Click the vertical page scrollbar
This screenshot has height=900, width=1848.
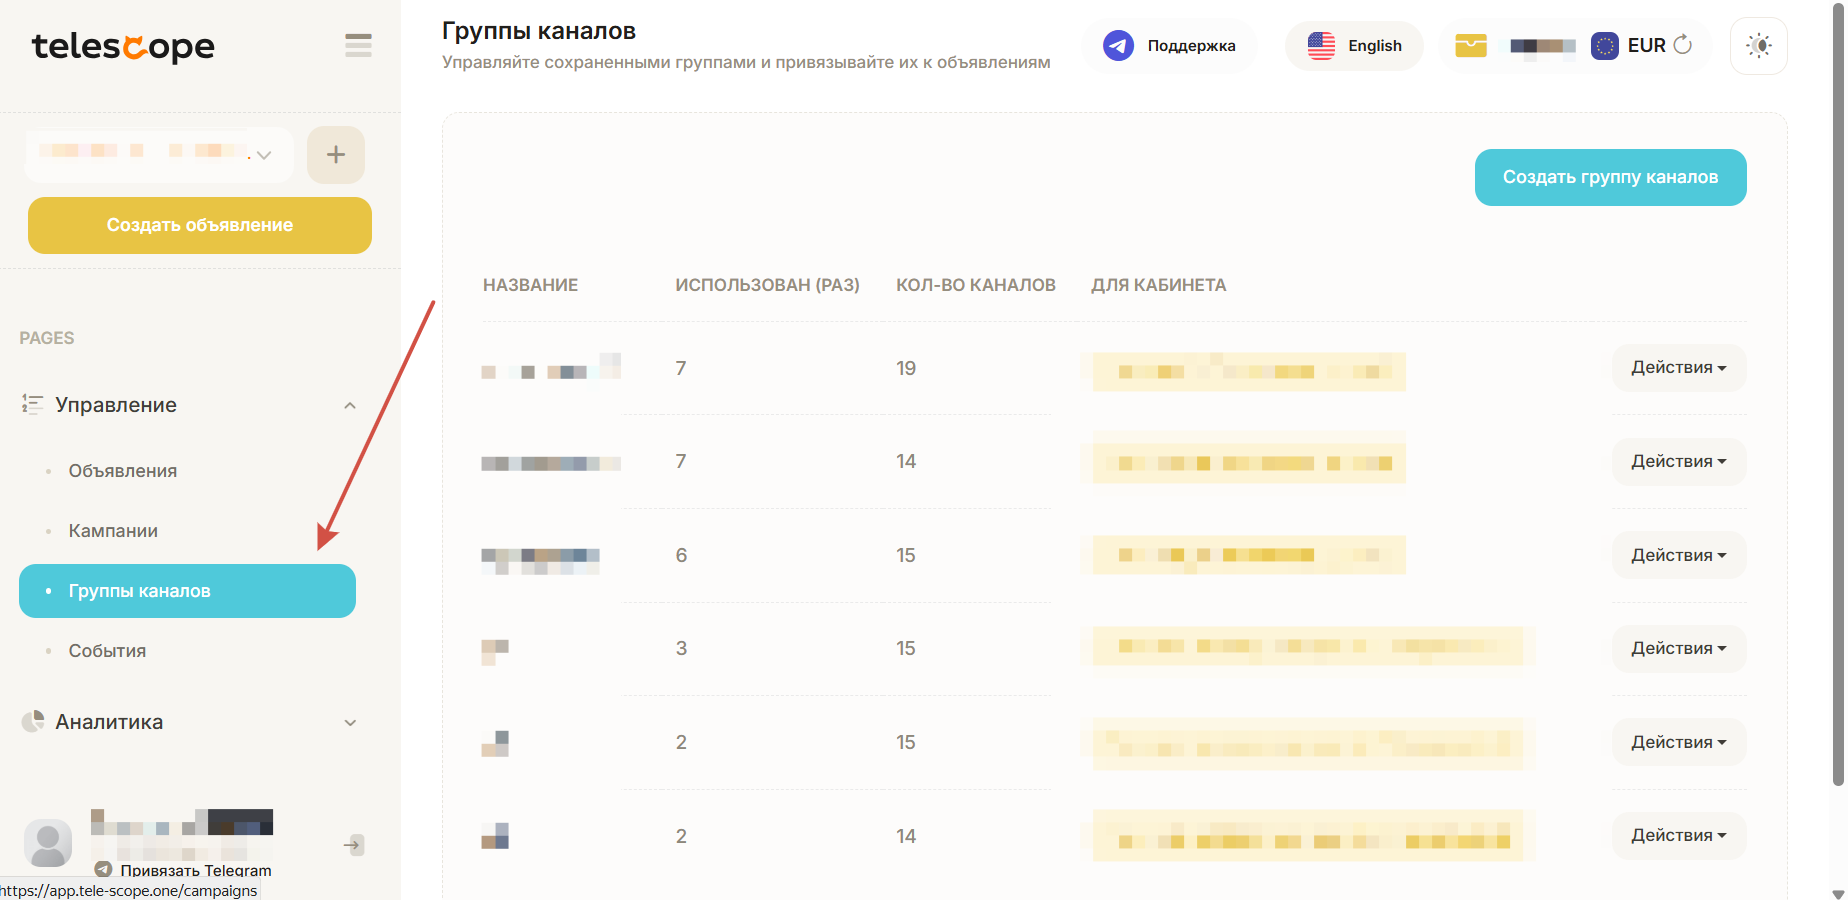(1838, 400)
